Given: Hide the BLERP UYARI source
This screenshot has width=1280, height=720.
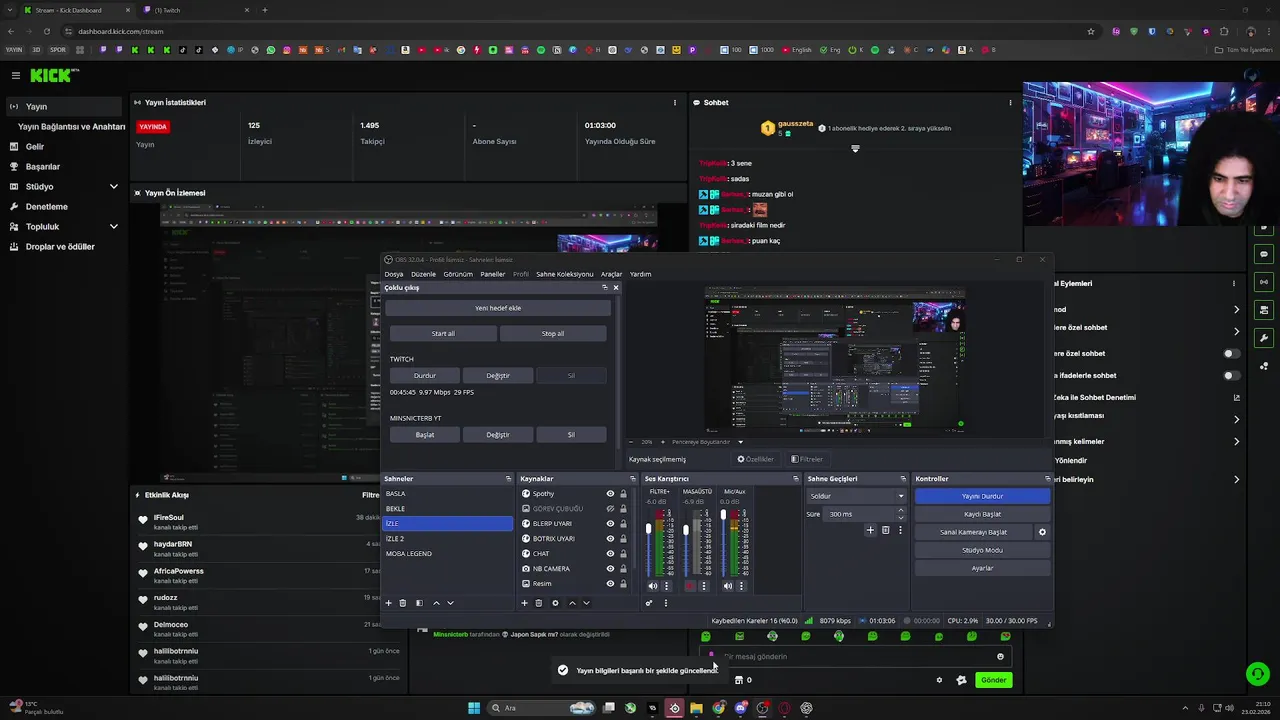Looking at the screenshot, I should pyautogui.click(x=610, y=524).
